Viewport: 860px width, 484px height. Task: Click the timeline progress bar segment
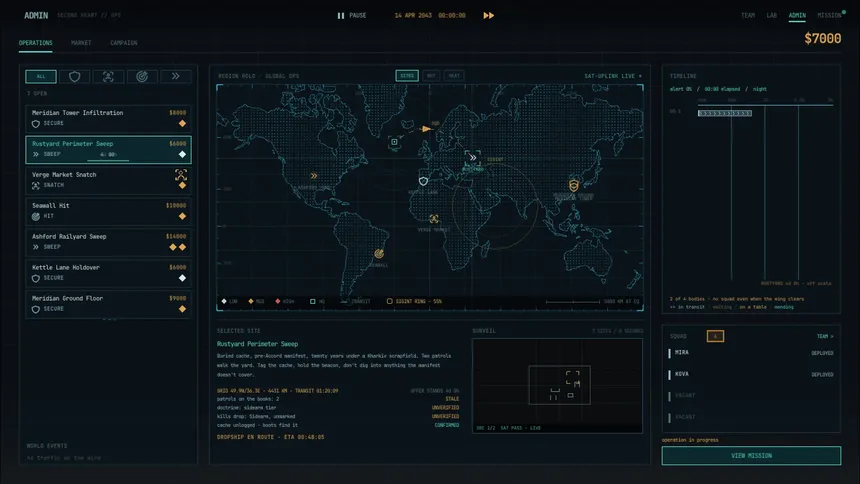(x=725, y=113)
